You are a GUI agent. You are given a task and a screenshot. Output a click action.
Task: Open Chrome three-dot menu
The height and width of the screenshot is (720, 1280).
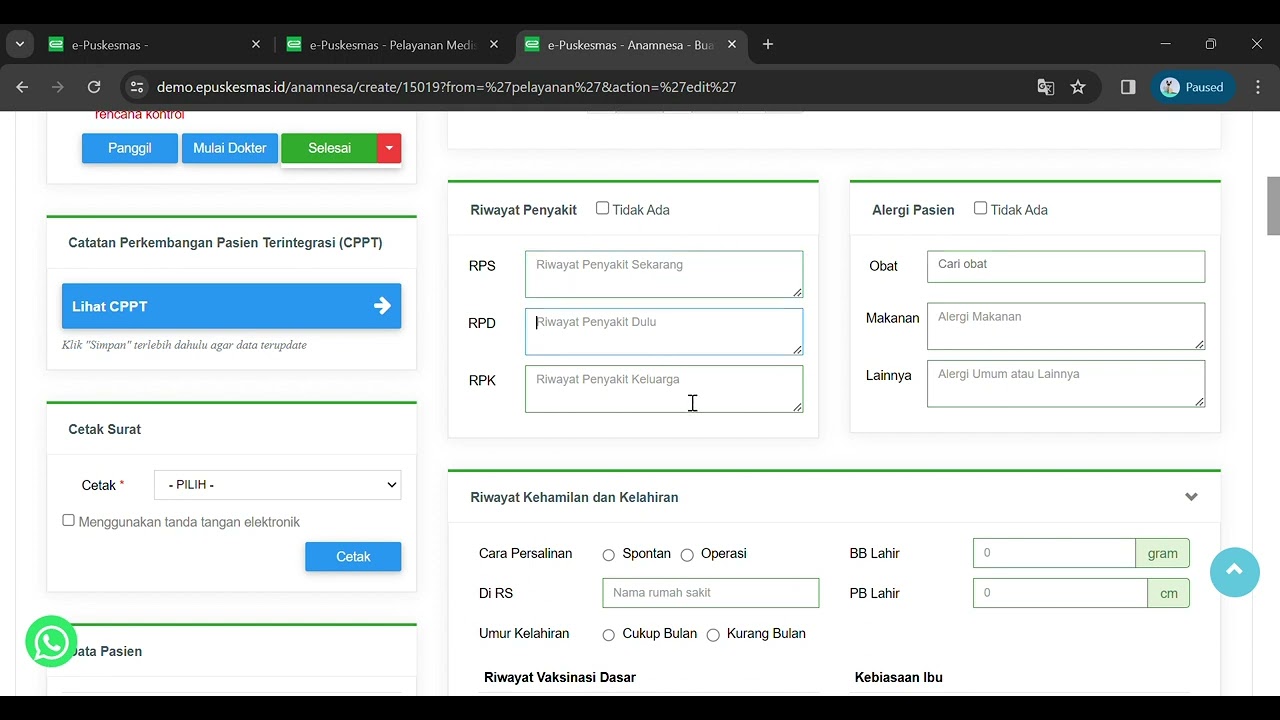1258,87
